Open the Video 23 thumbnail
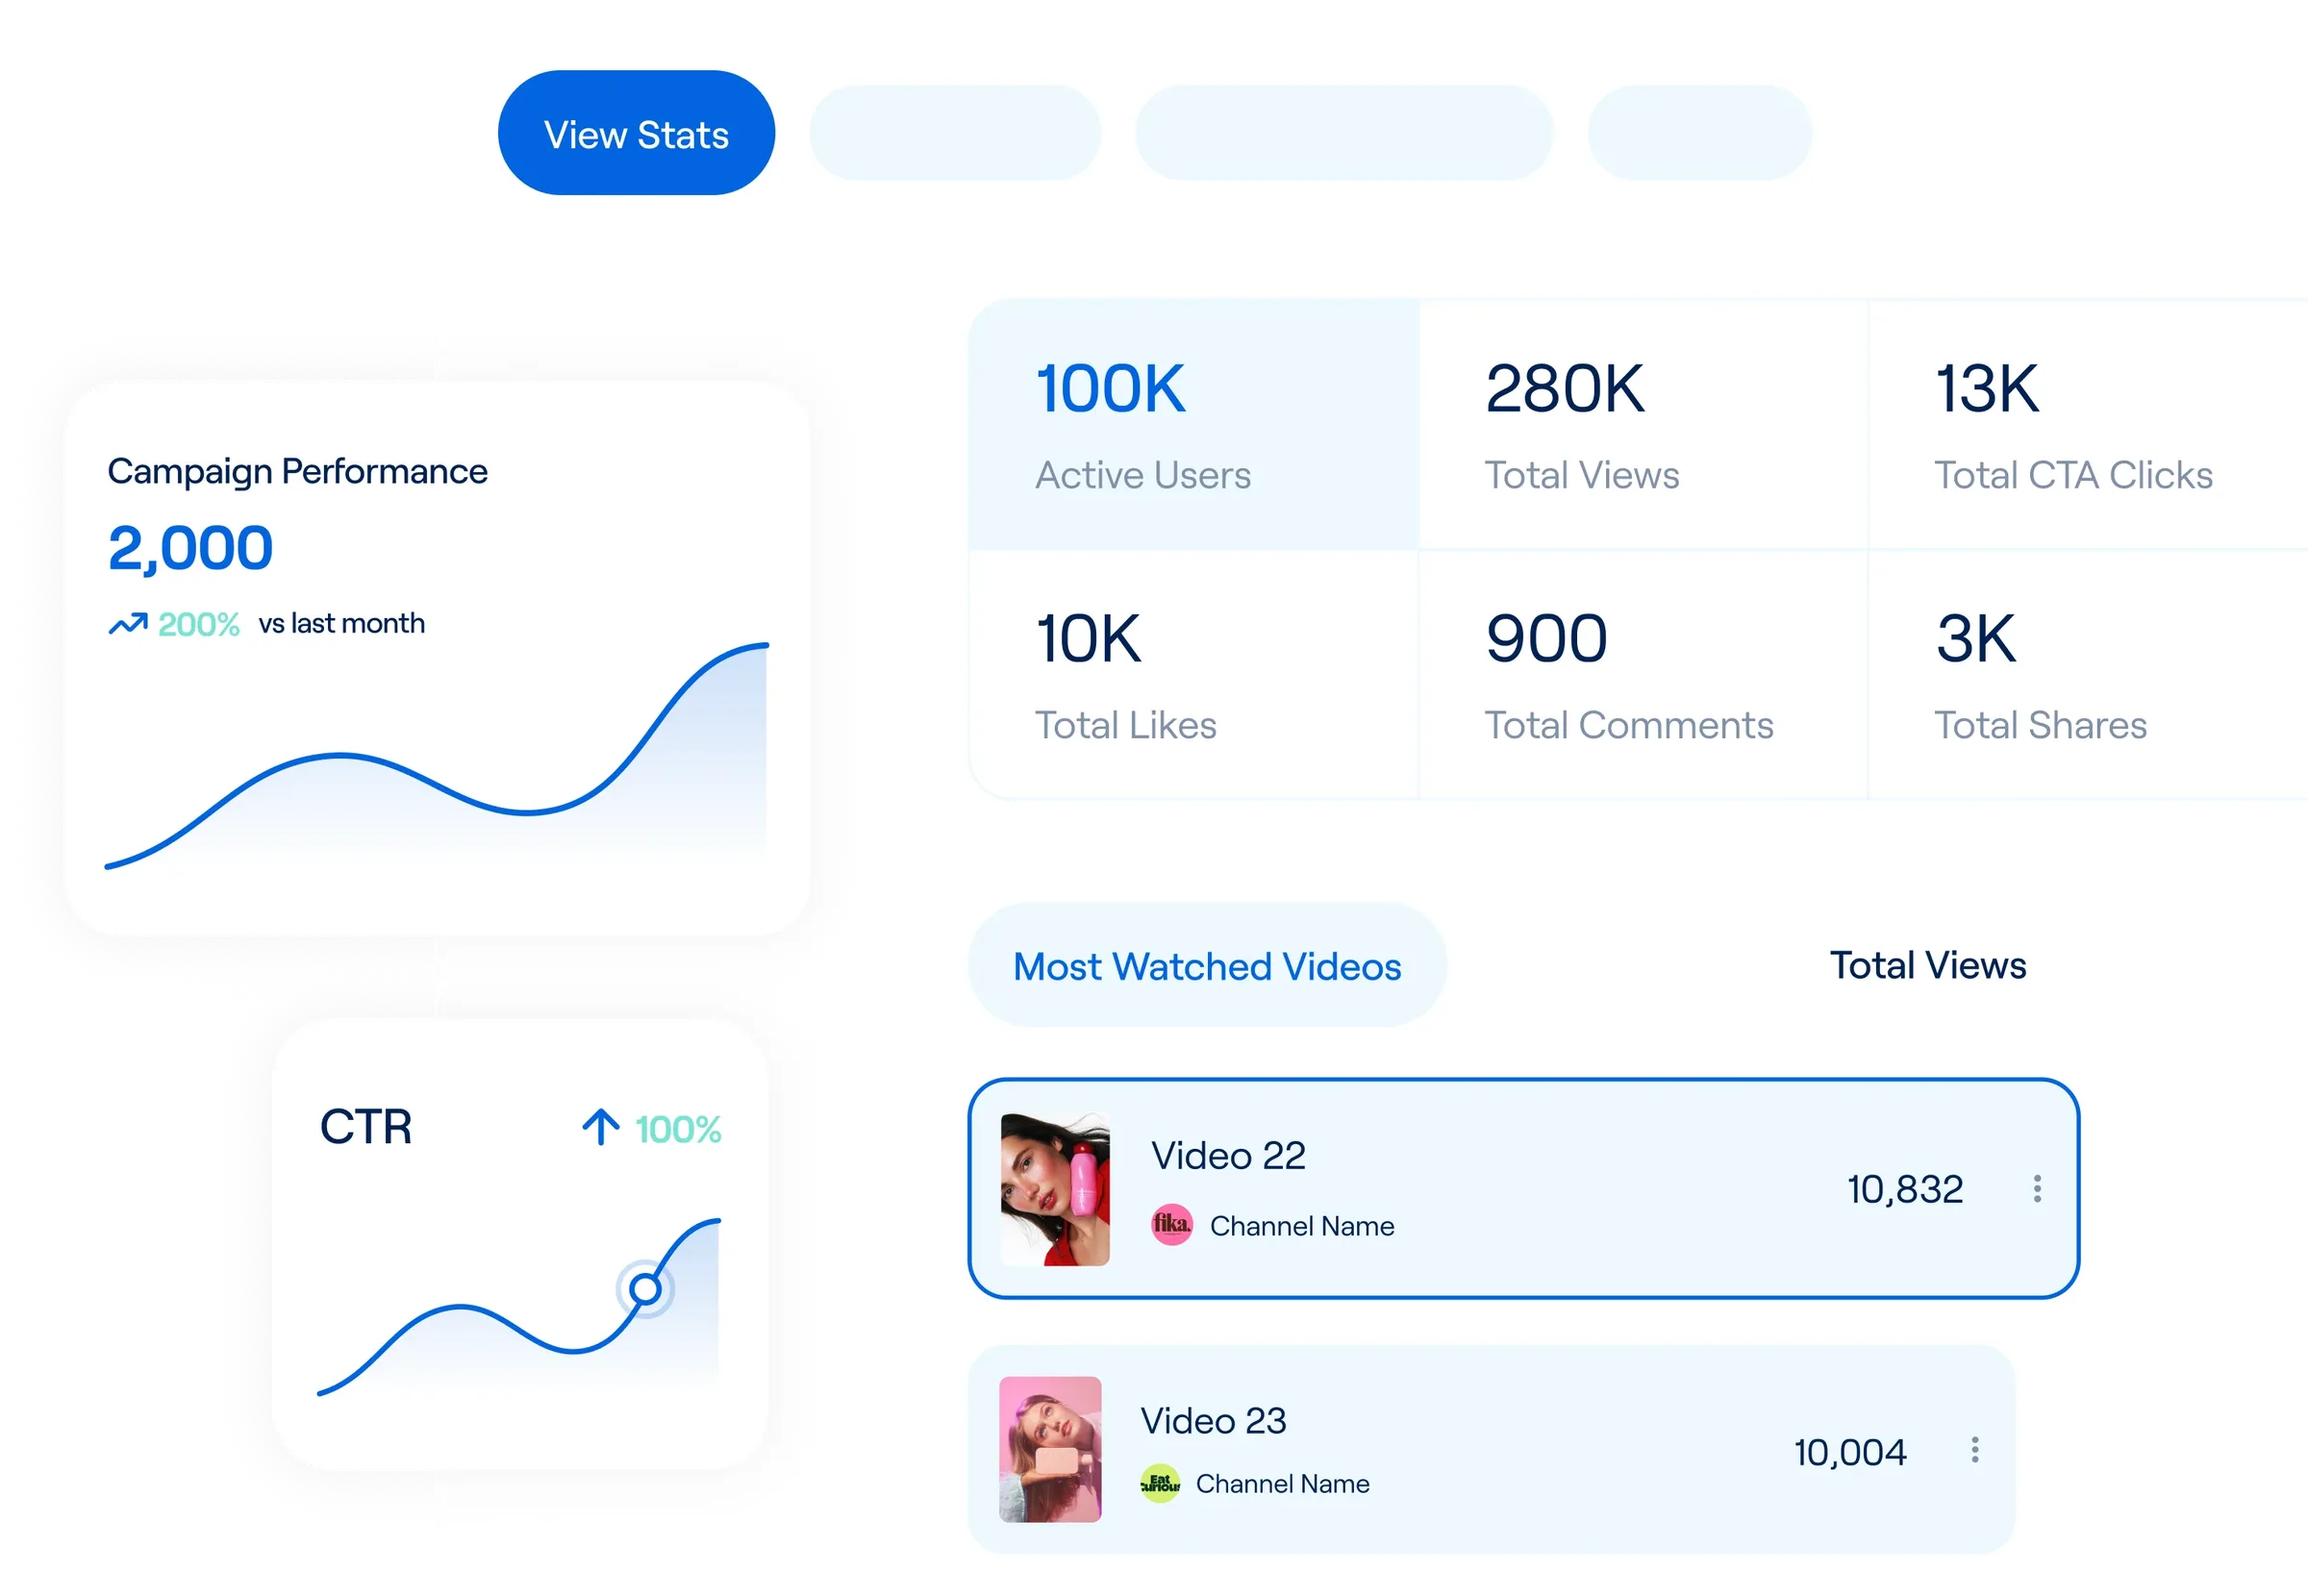This screenshot has width=2308, height=1596. coord(1050,1449)
